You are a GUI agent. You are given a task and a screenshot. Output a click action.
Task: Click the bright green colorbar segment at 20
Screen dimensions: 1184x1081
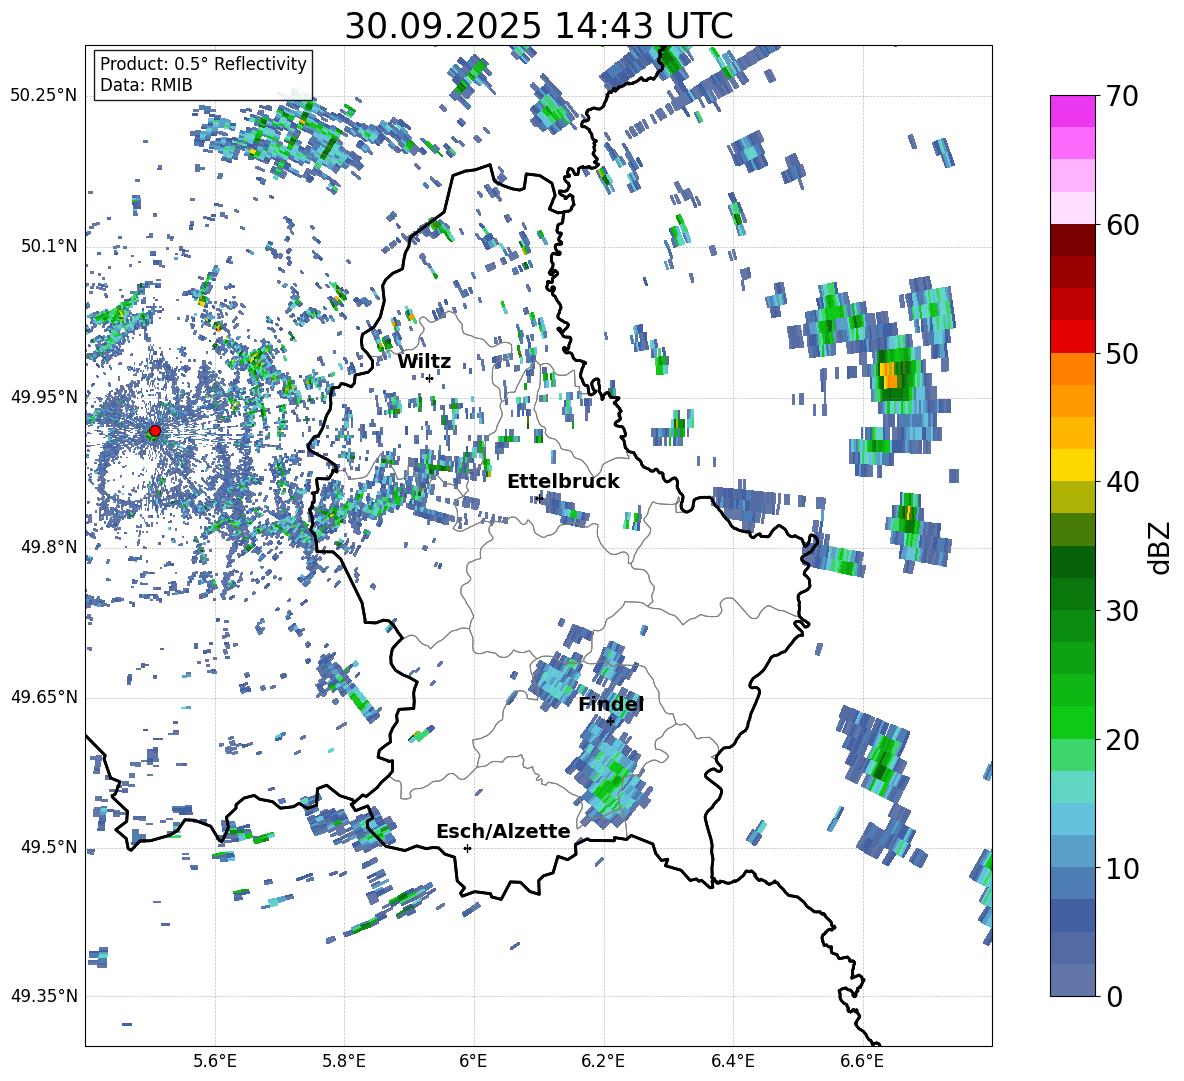[1072, 722]
